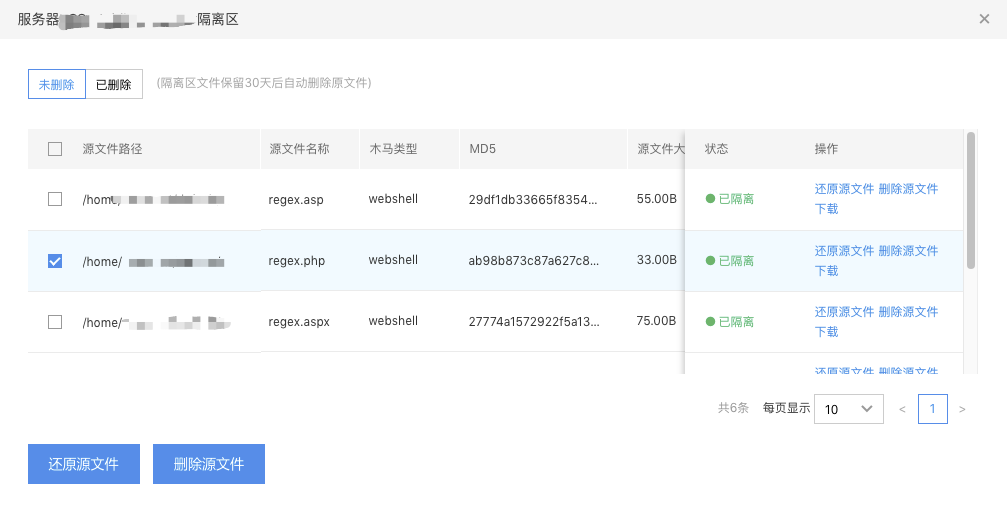The height and width of the screenshot is (513, 1007).
Task: Click 下载 link in the regex.aspx row
Action: pyautogui.click(x=827, y=331)
